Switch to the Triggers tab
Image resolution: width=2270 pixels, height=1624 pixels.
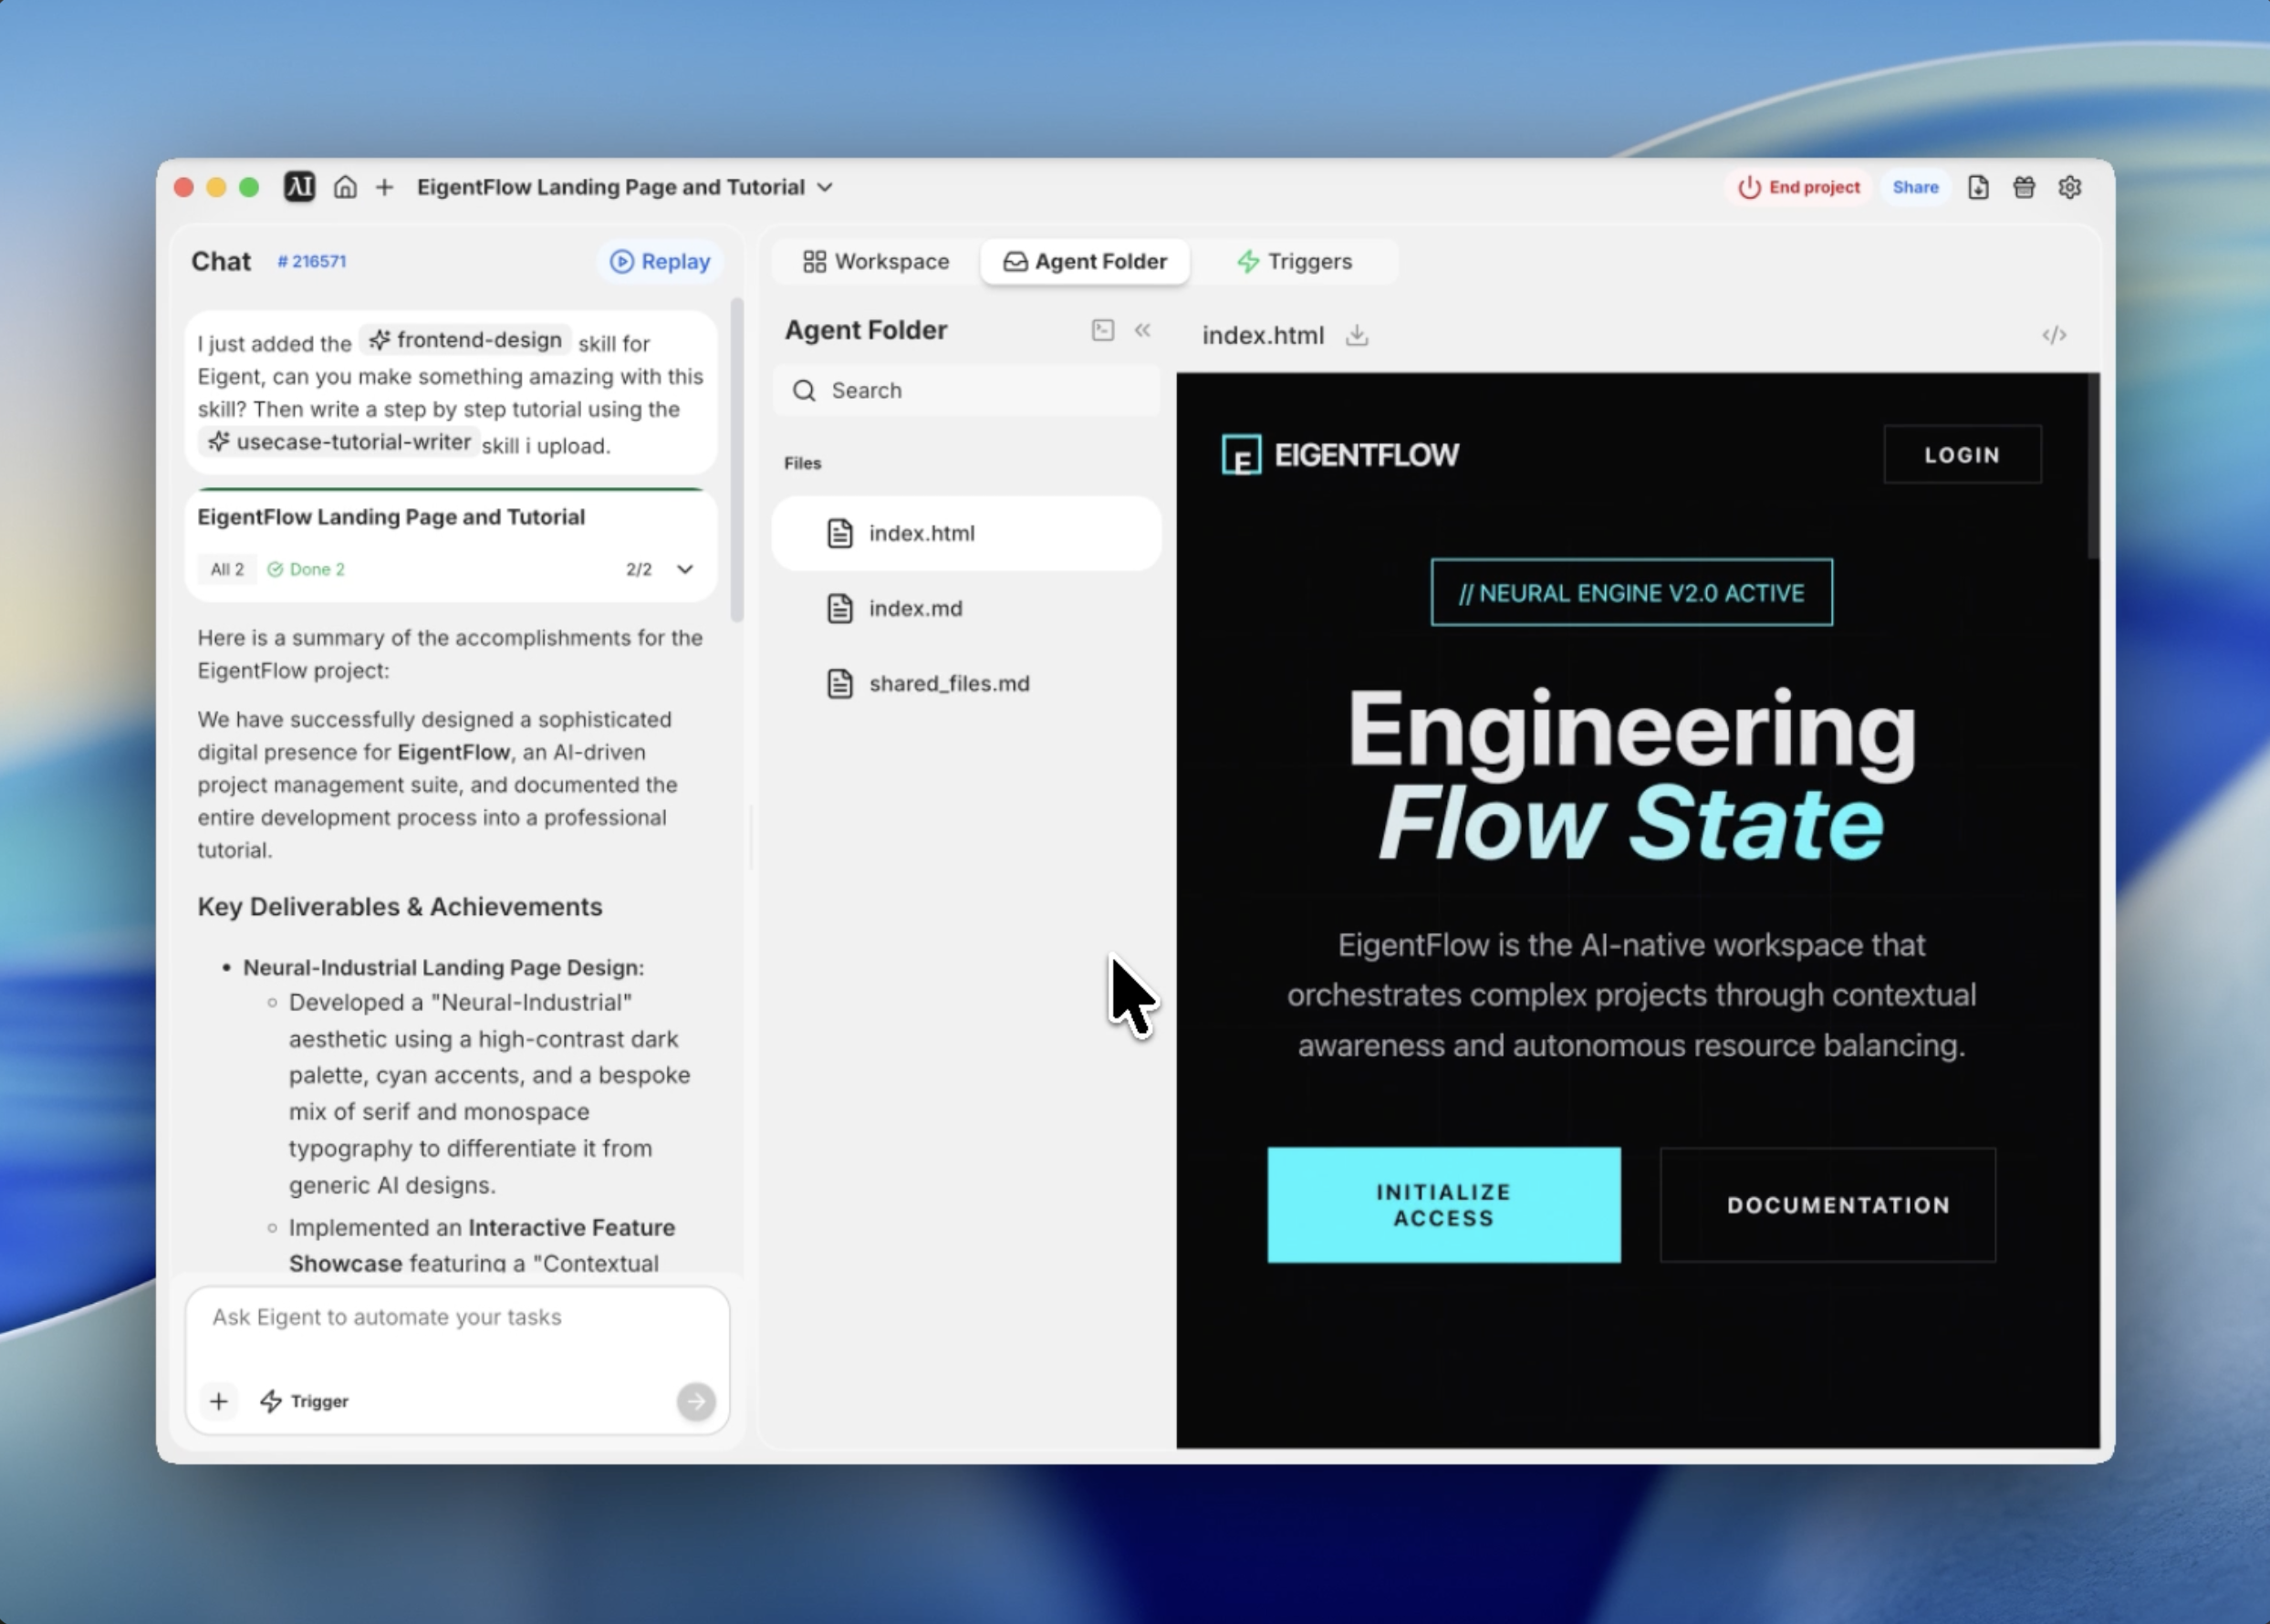tap(1295, 261)
